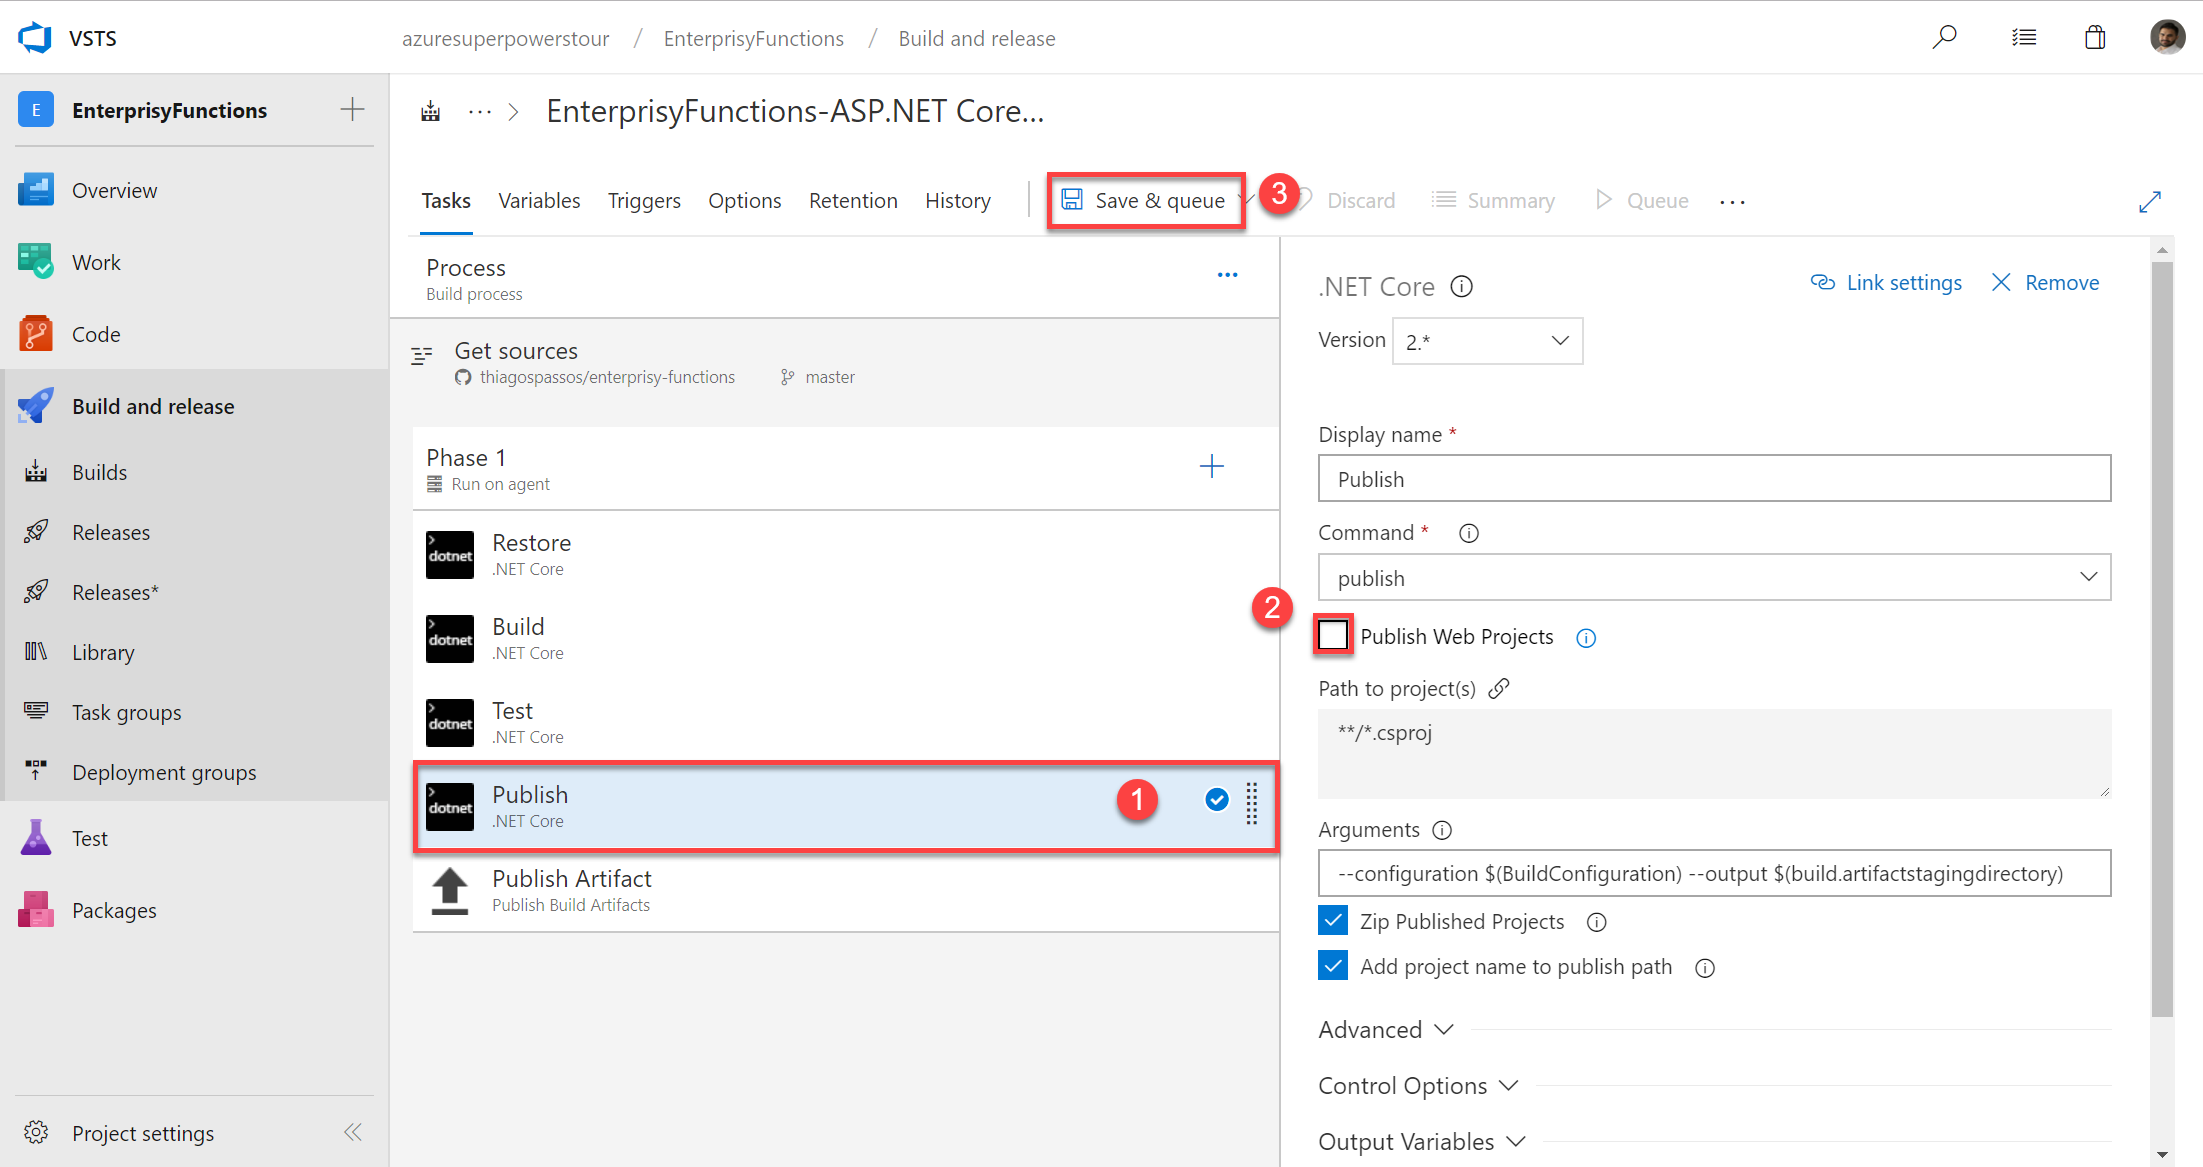Viewport: 2203px width, 1167px height.
Task: Click the Arguments input field
Action: [x=1714, y=873]
